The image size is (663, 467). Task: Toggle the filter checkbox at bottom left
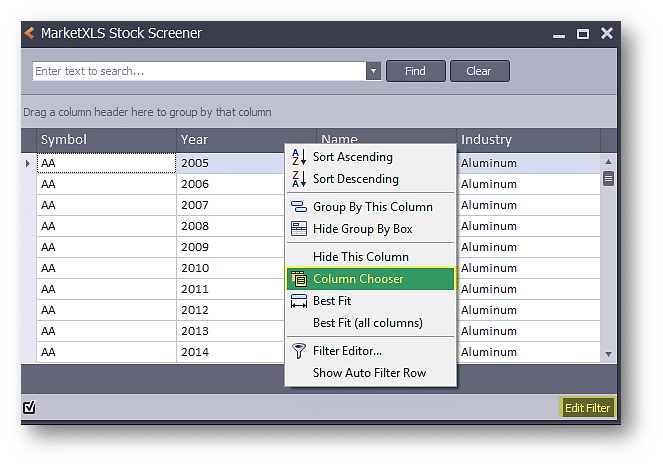pyautogui.click(x=29, y=407)
